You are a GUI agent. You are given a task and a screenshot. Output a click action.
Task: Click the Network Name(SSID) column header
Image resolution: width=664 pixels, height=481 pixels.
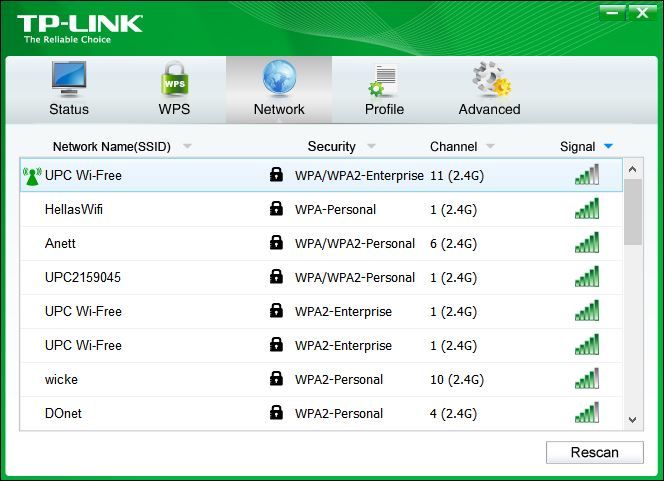(112, 147)
